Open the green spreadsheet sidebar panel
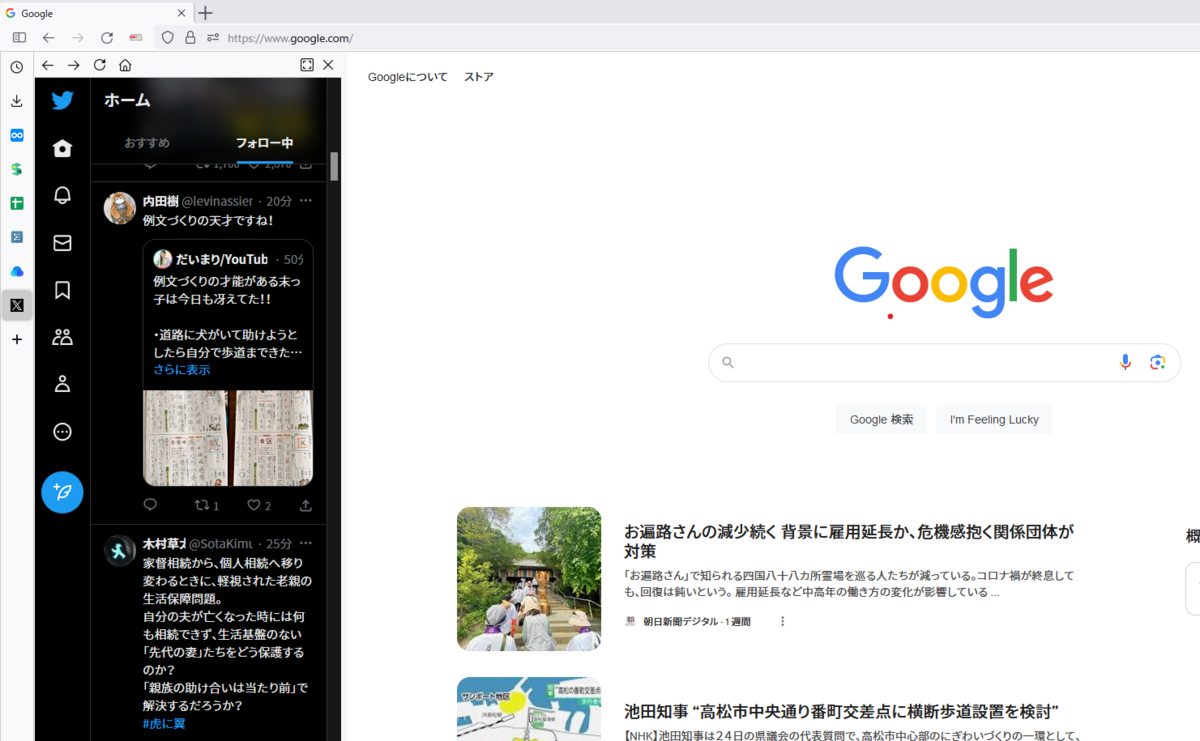Image resolution: width=1200 pixels, height=741 pixels. pos(17,203)
